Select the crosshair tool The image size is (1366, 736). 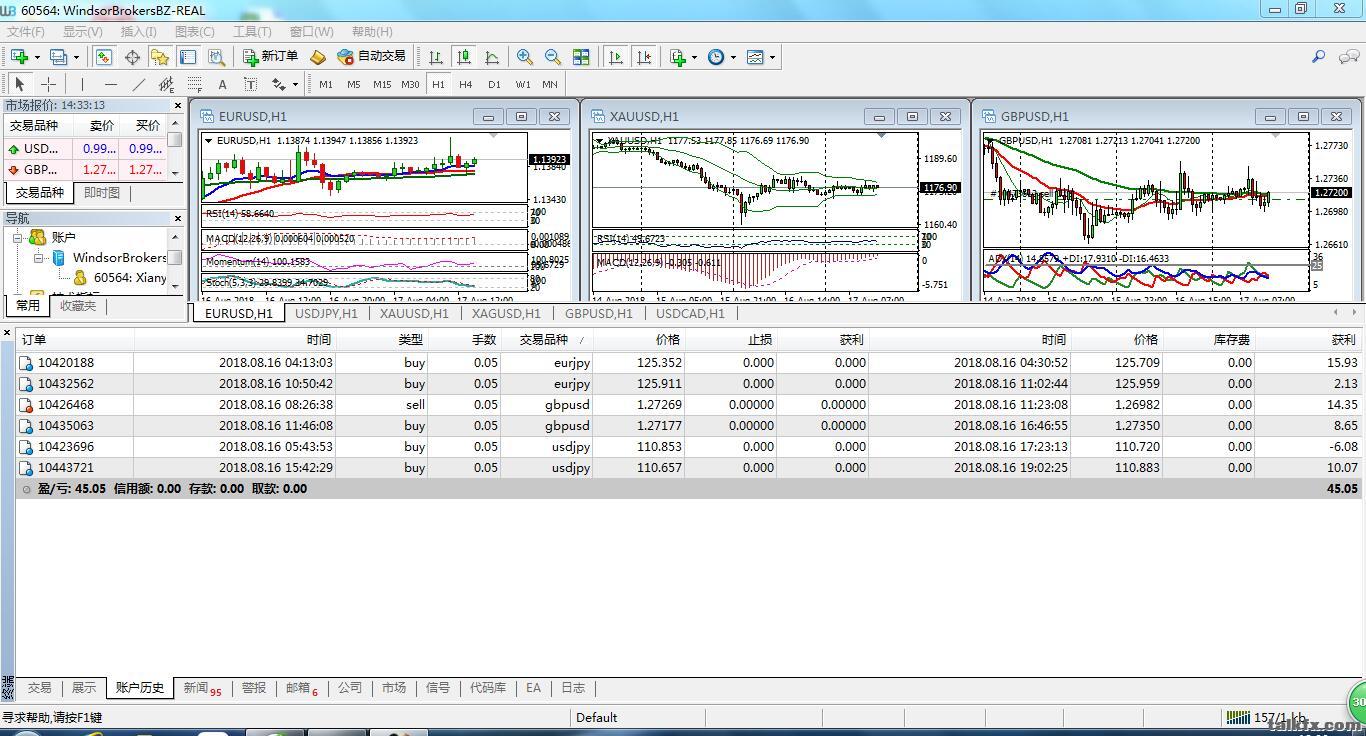click(x=48, y=84)
